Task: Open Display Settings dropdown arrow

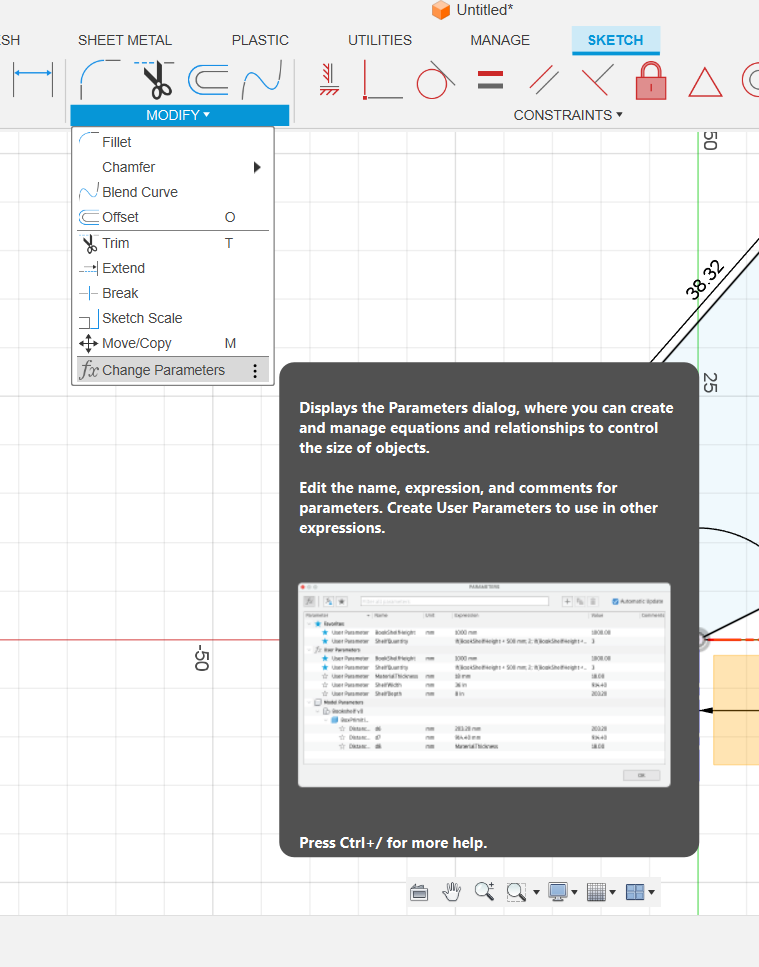Action: (575, 892)
